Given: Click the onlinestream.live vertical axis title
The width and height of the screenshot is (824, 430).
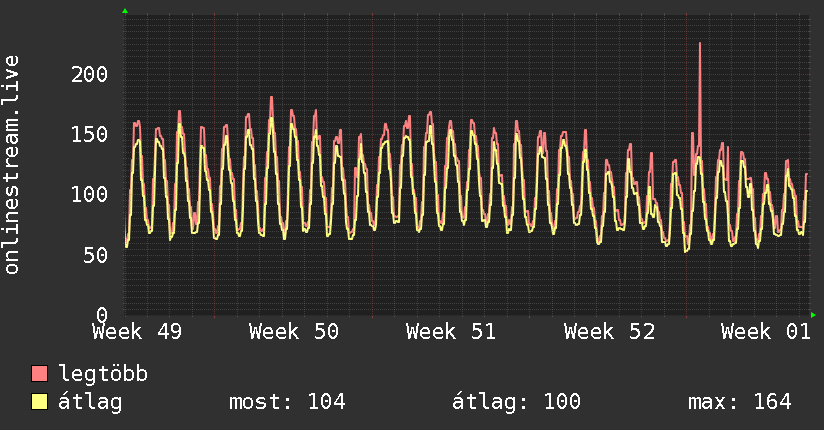Looking at the screenshot, I should pos(12,165).
